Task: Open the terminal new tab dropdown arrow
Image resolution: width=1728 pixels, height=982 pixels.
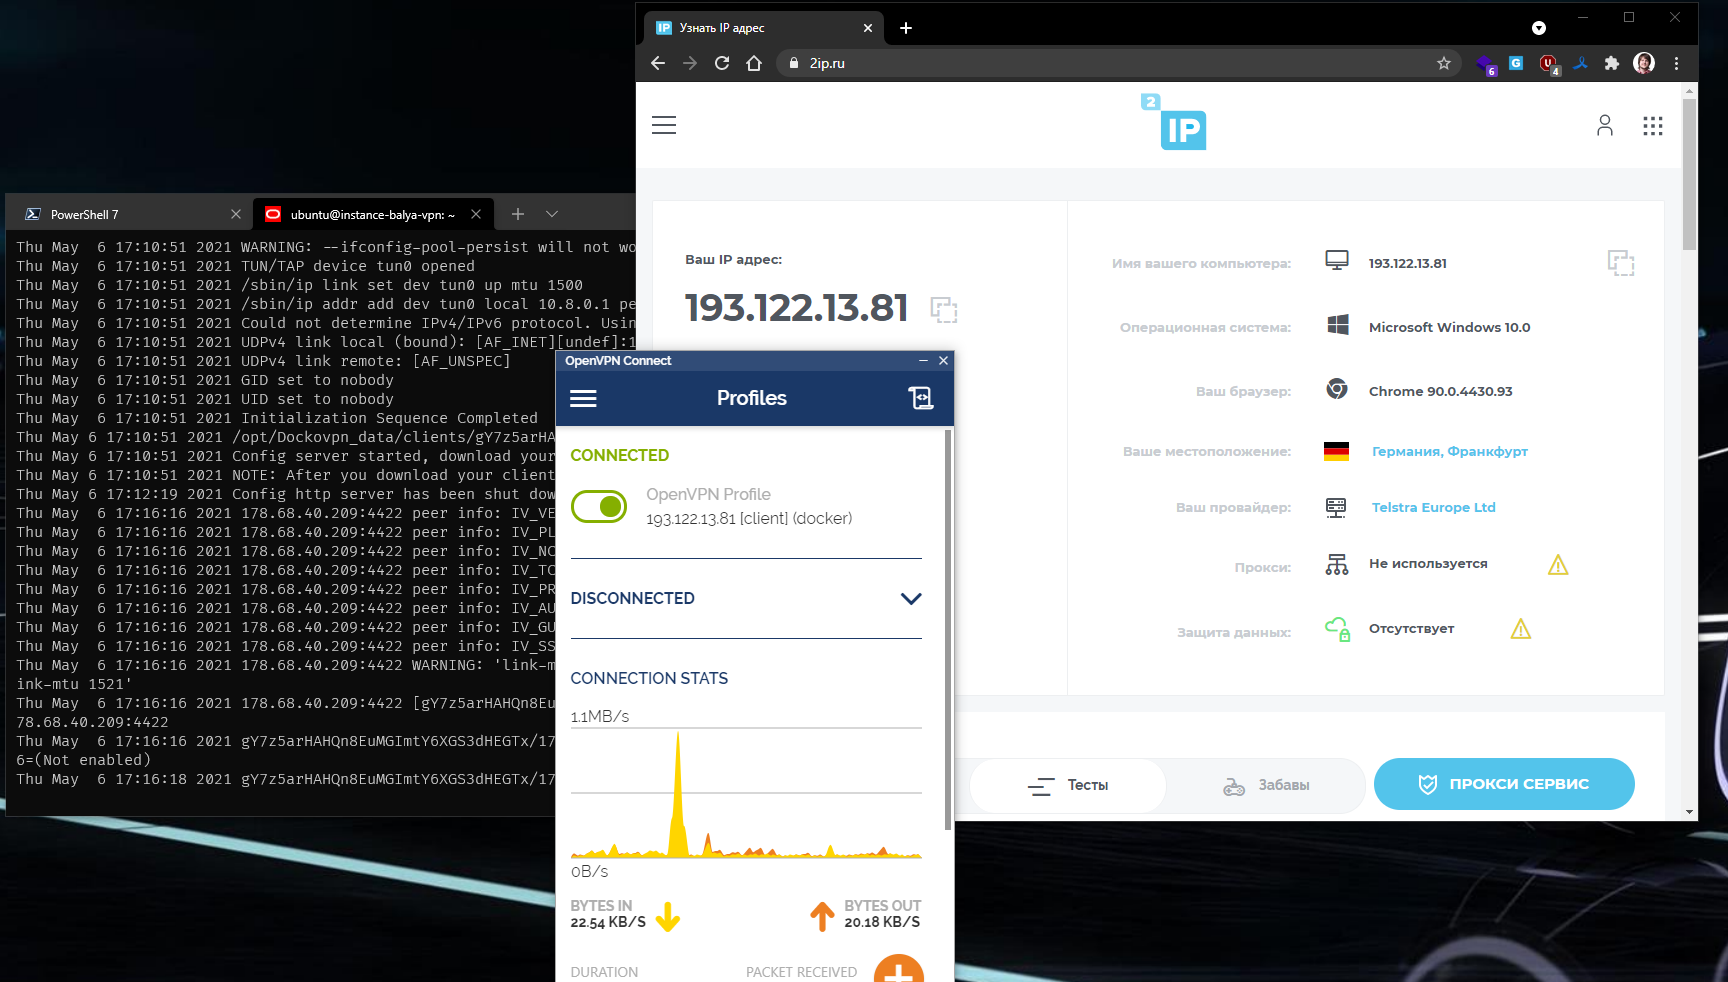Action: [x=552, y=214]
